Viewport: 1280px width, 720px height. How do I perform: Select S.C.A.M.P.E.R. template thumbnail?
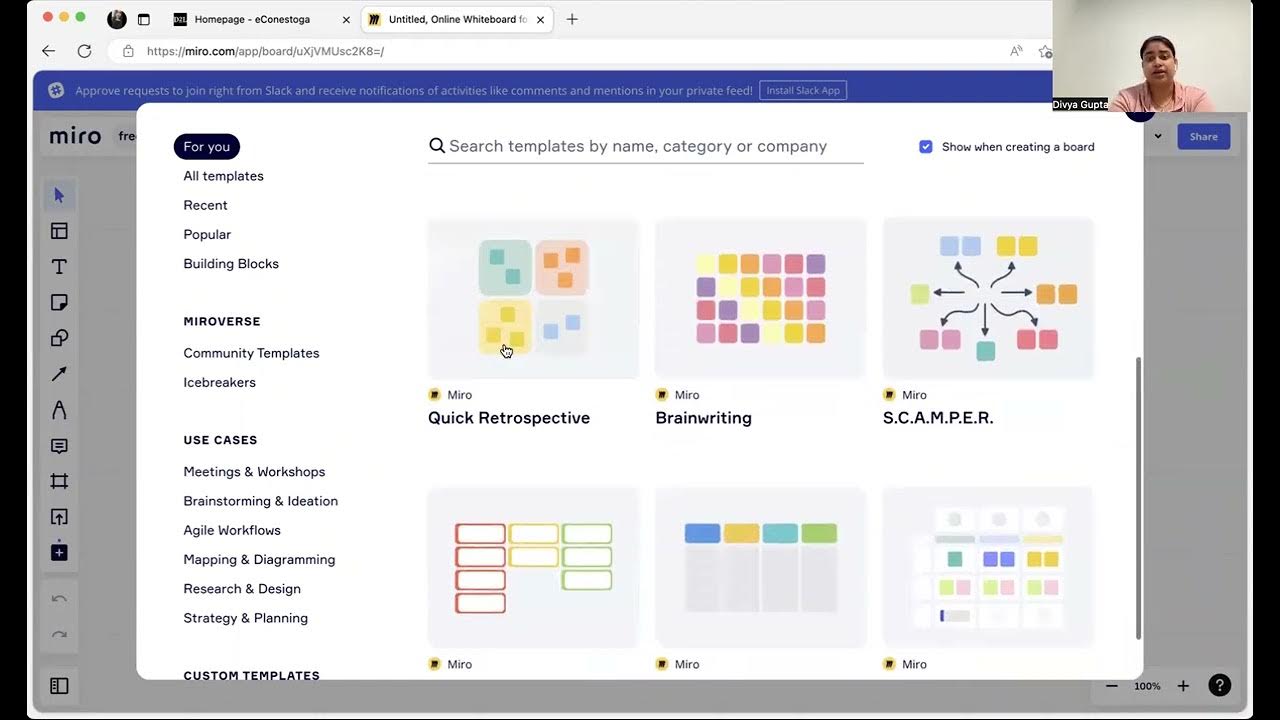[988, 298]
